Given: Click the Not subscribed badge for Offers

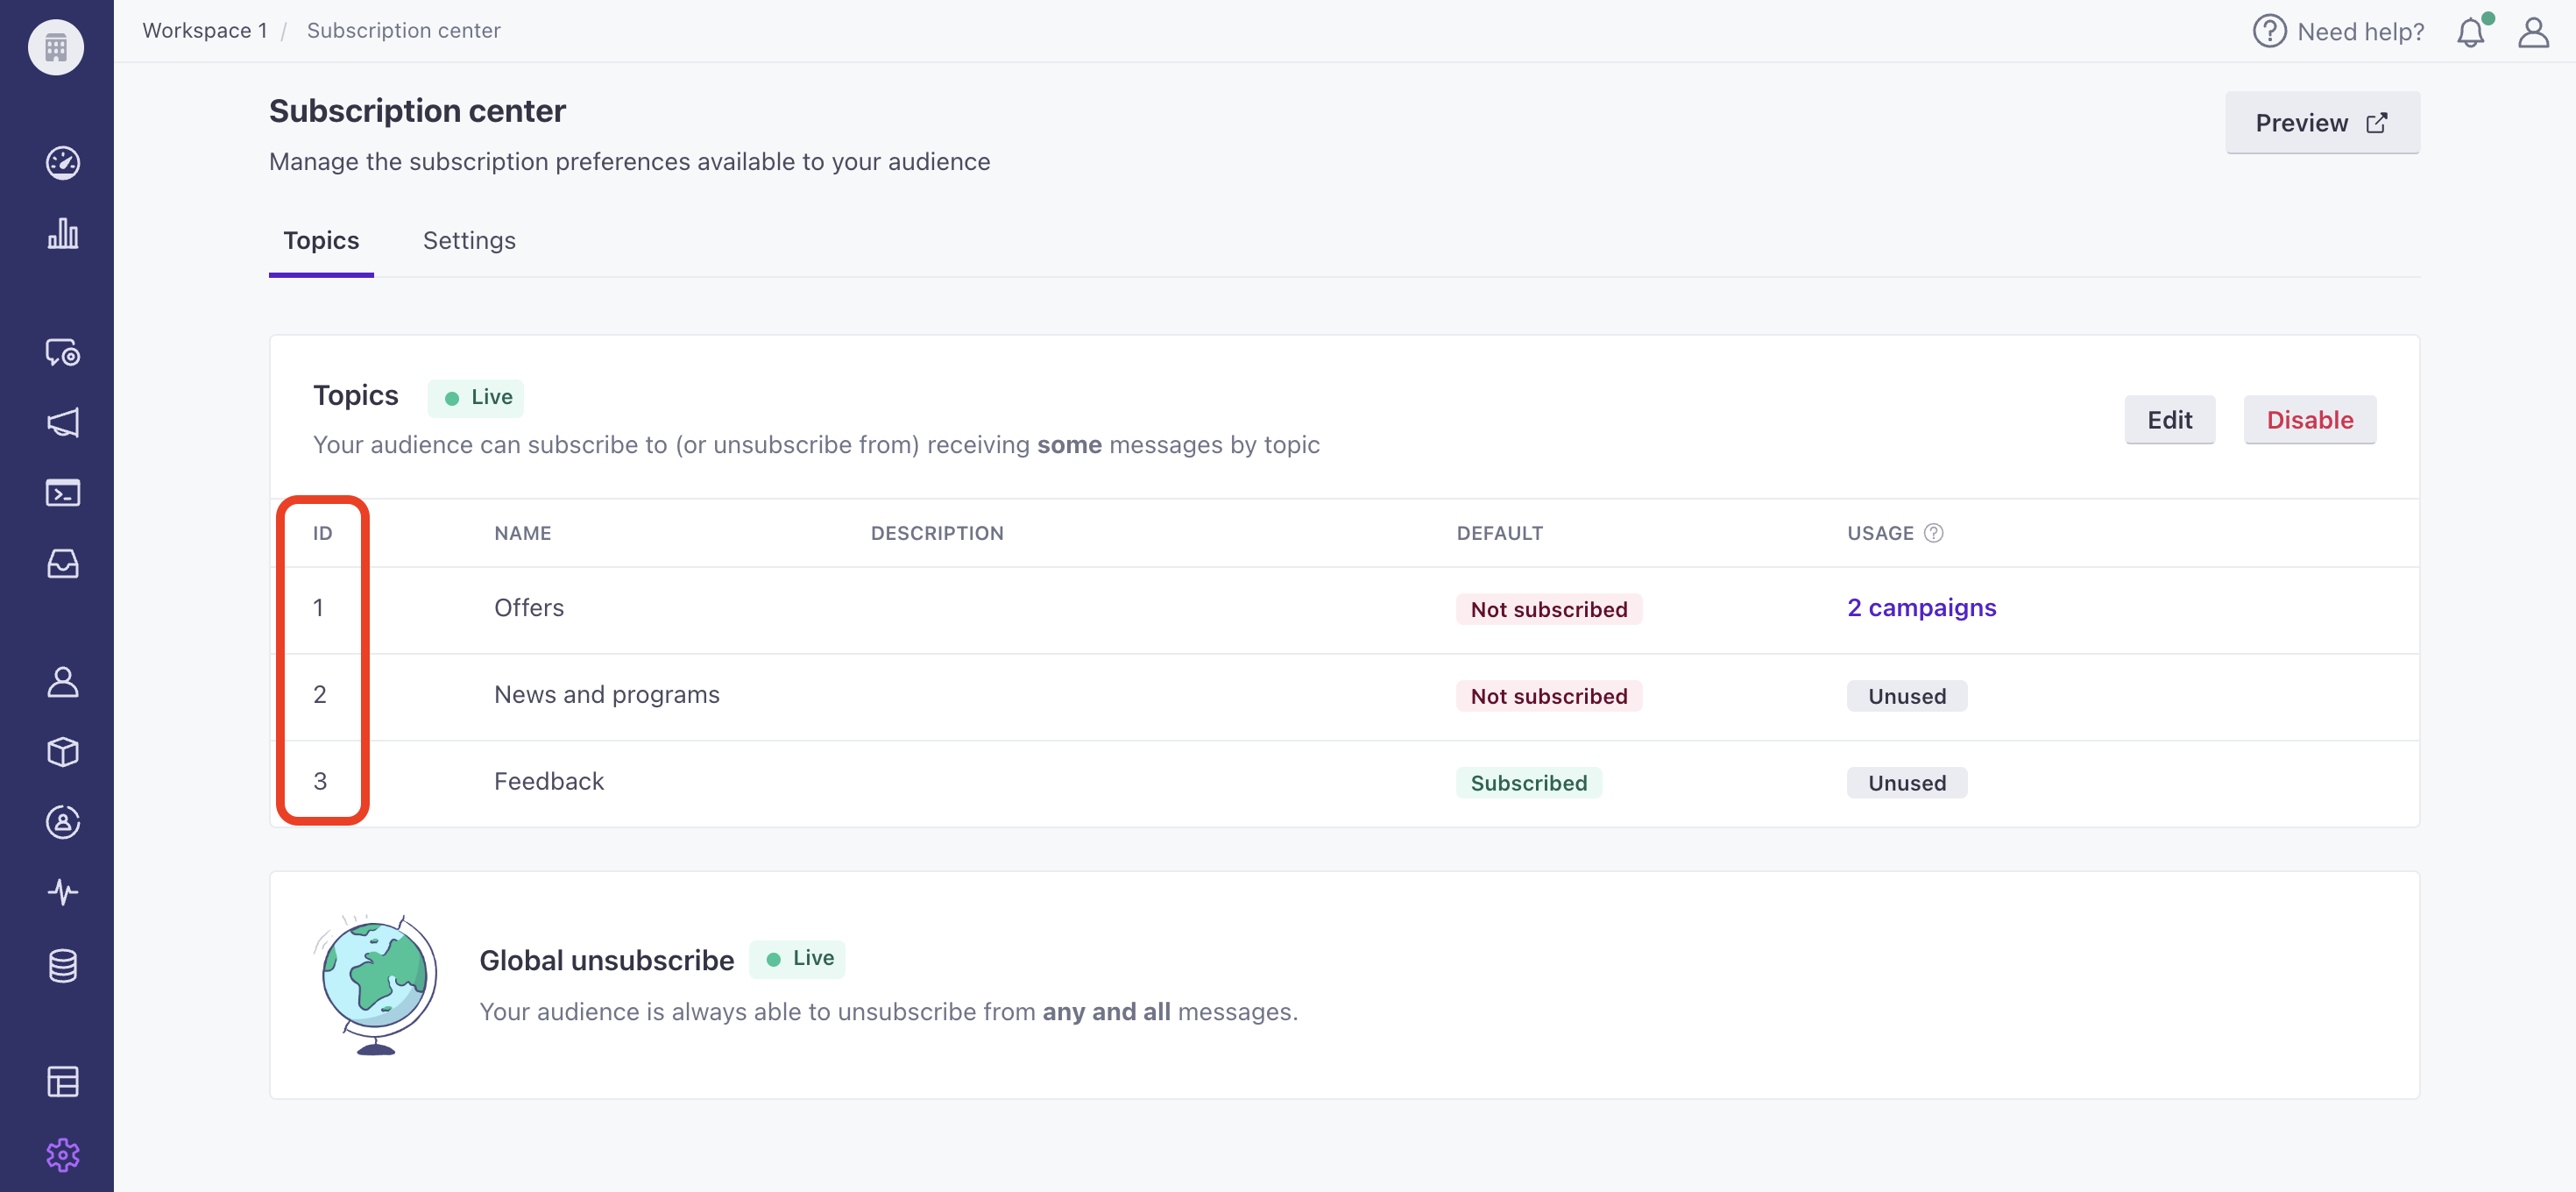Looking at the screenshot, I should click(1548, 609).
